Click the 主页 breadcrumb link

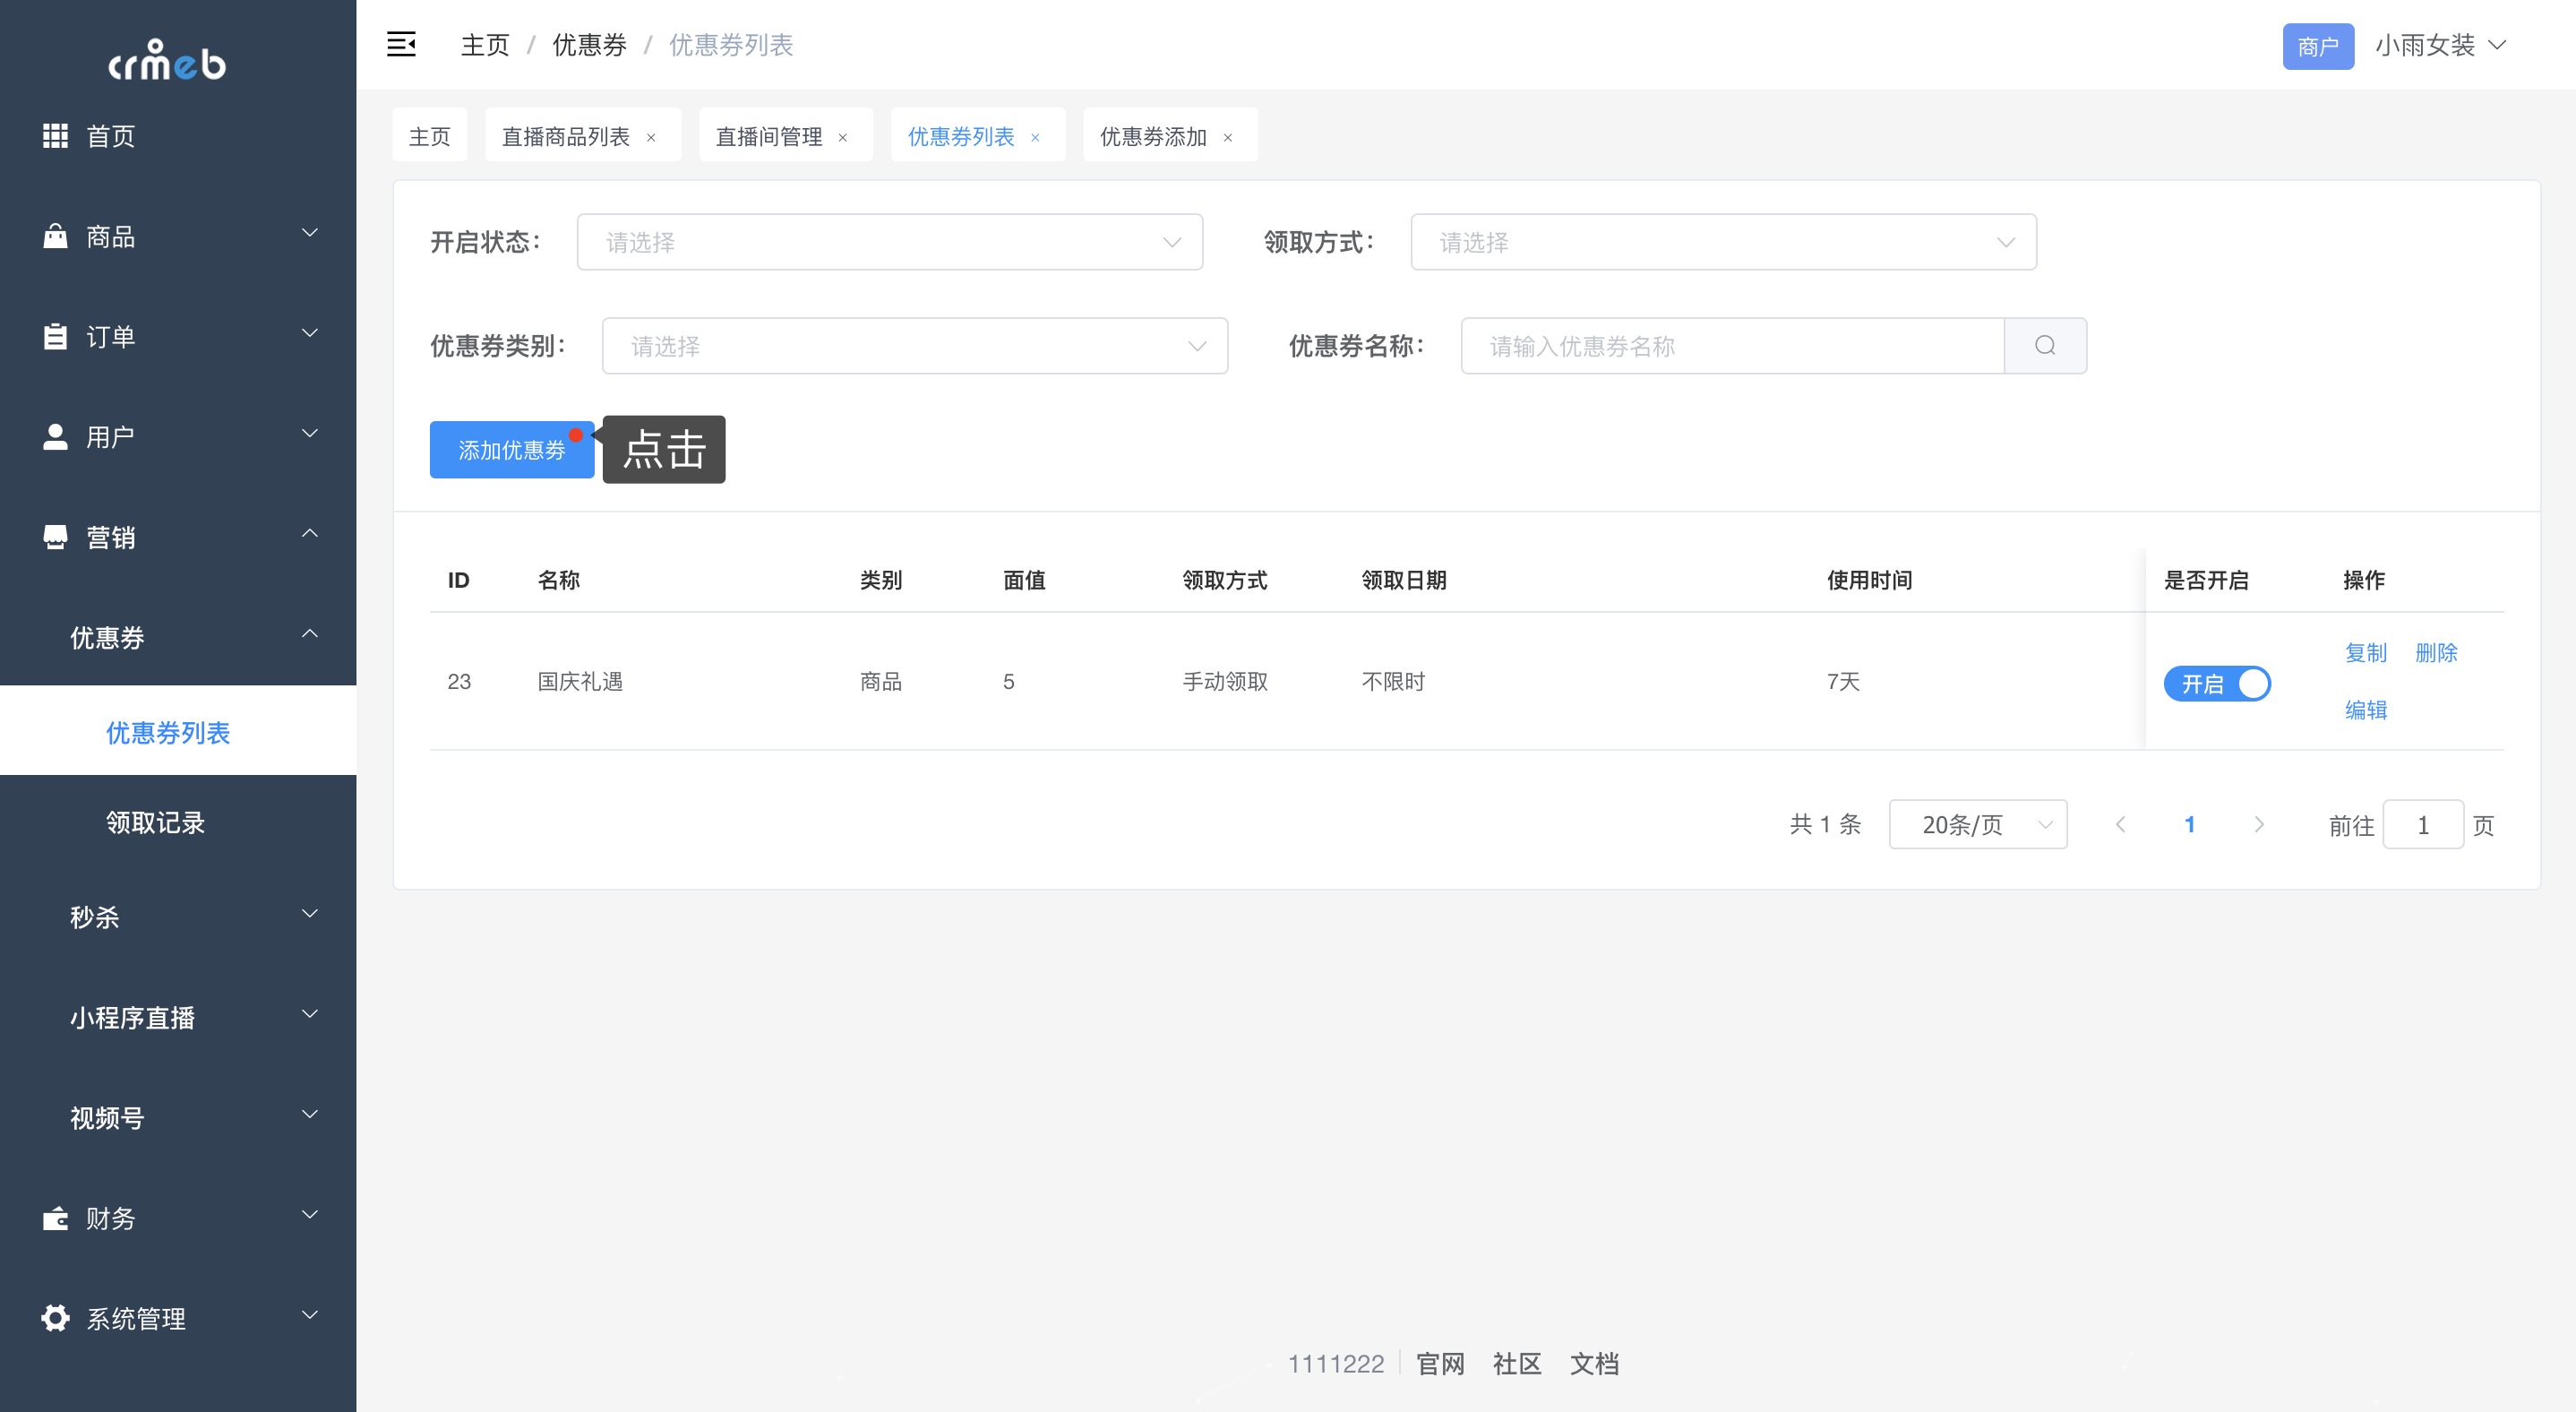[x=485, y=45]
